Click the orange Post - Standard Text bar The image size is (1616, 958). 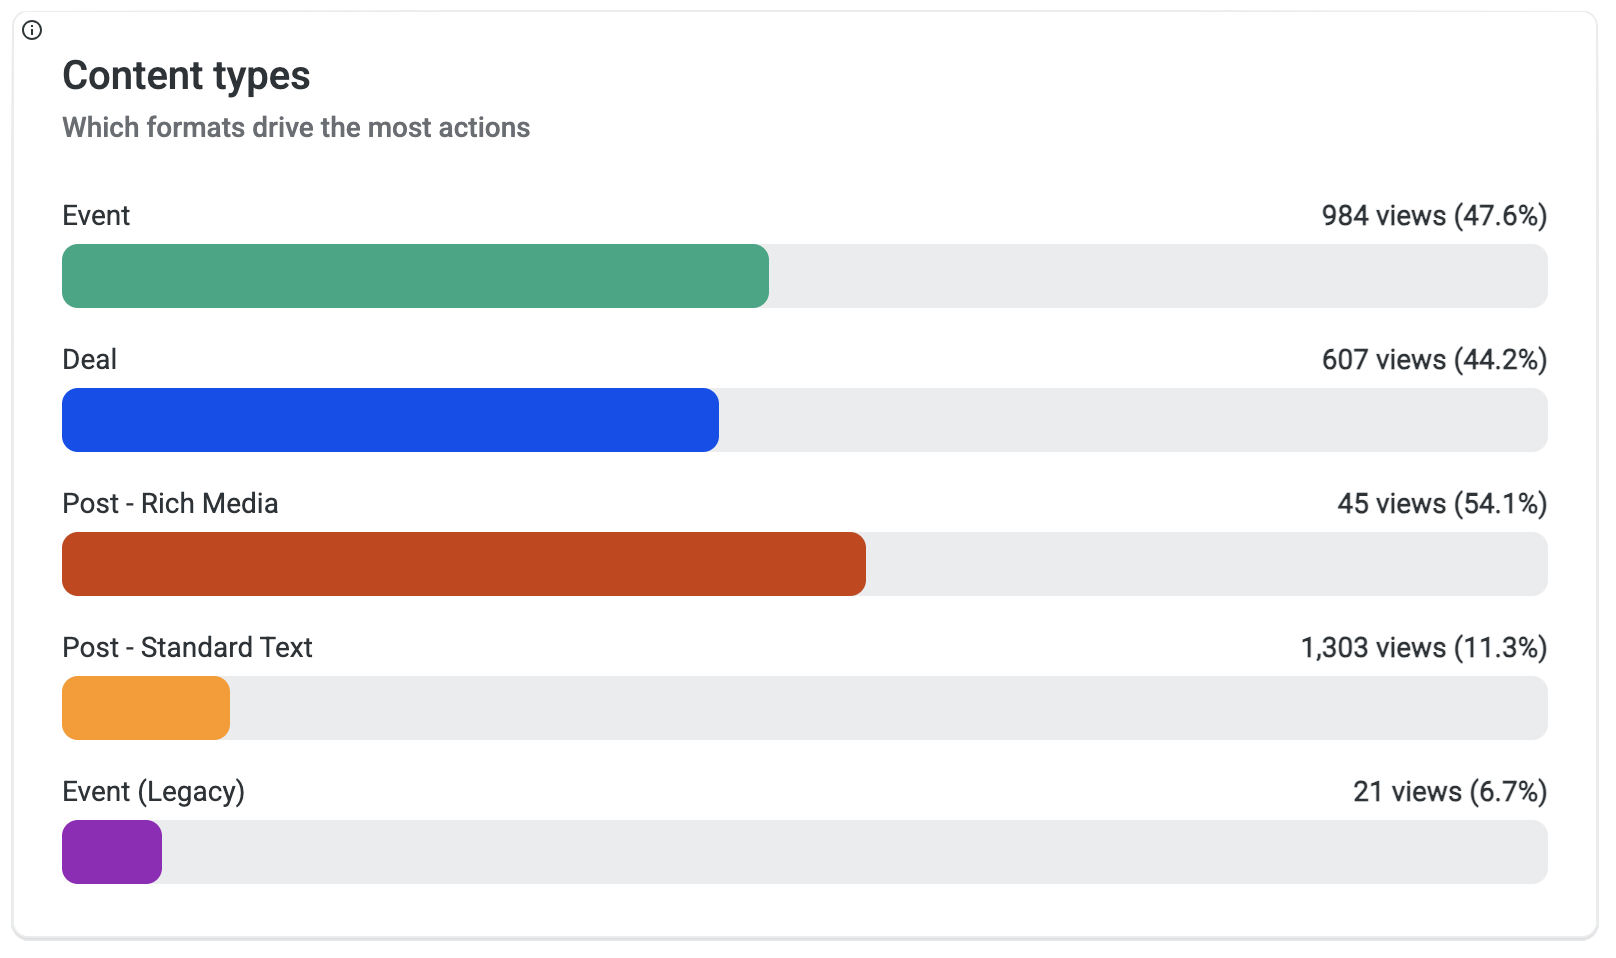[x=146, y=708]
